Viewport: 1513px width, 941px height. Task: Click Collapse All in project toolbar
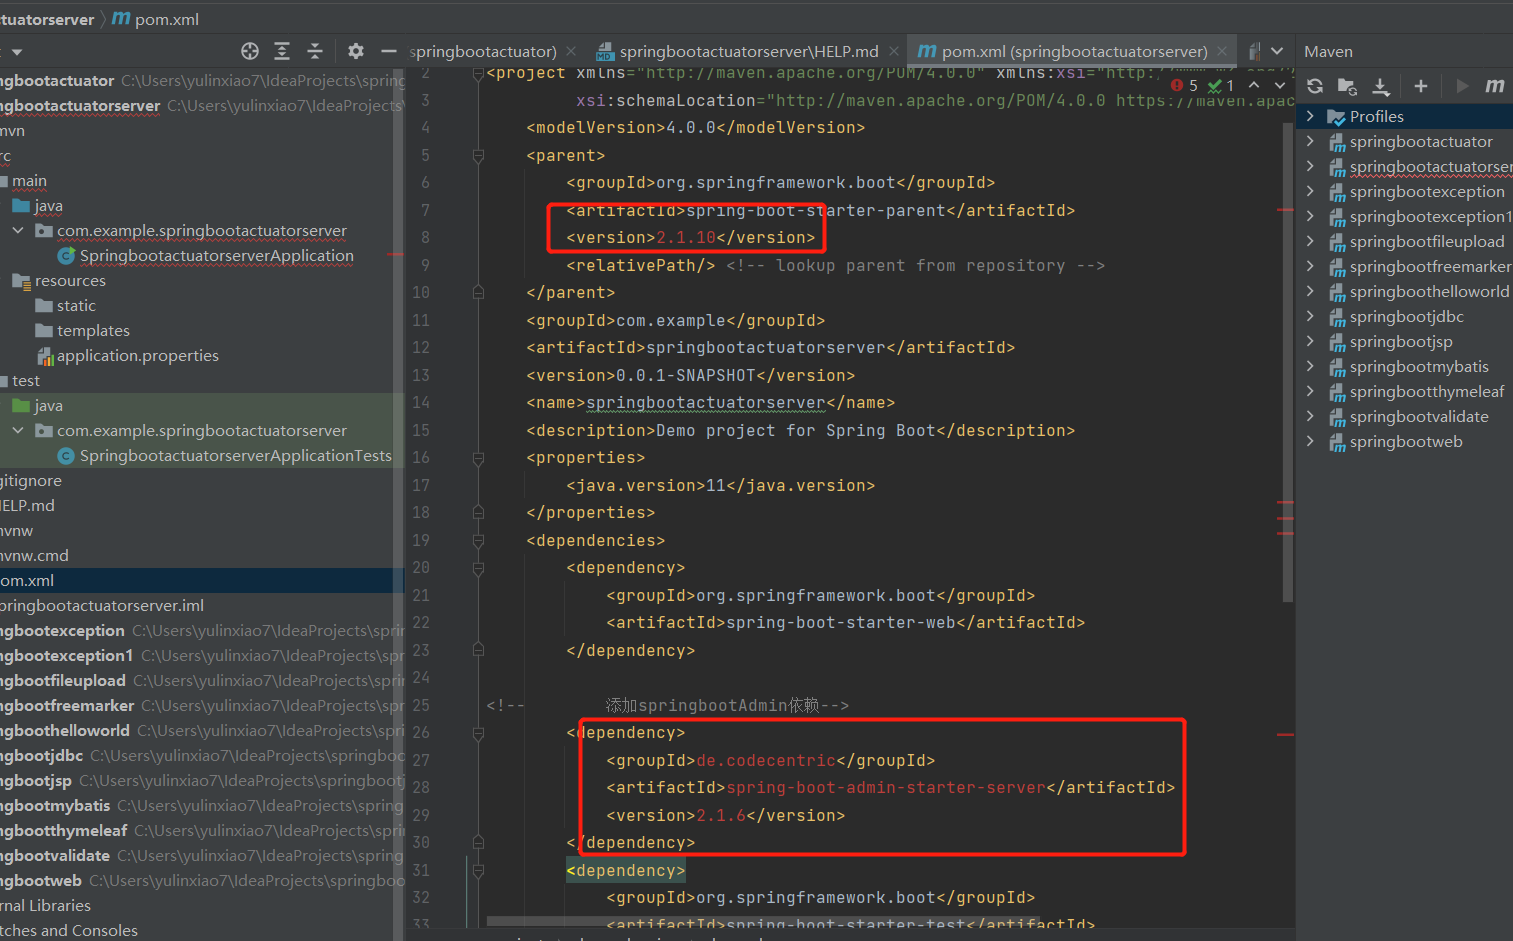coord(315,51)
